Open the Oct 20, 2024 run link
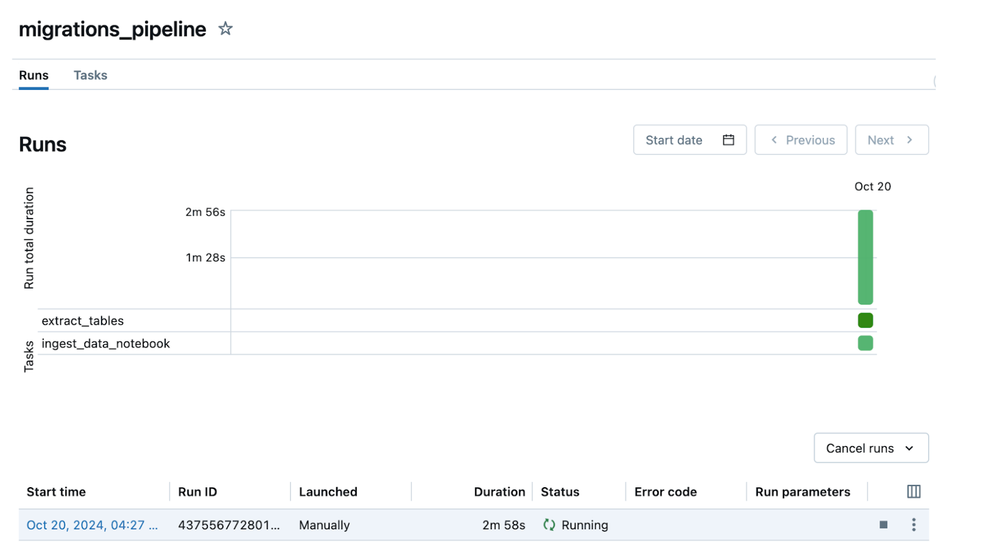Screen dimensions: 999x555 click(x=92, y=525)
